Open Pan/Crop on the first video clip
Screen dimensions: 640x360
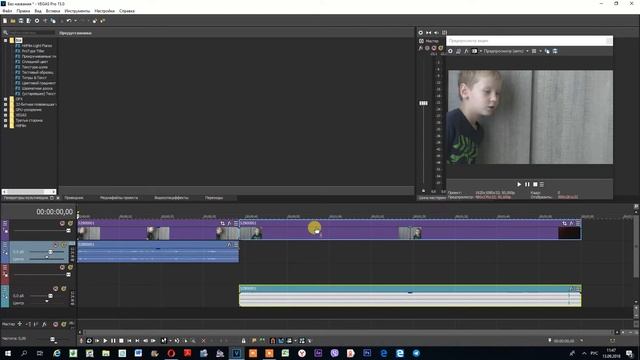coord(222,223)
